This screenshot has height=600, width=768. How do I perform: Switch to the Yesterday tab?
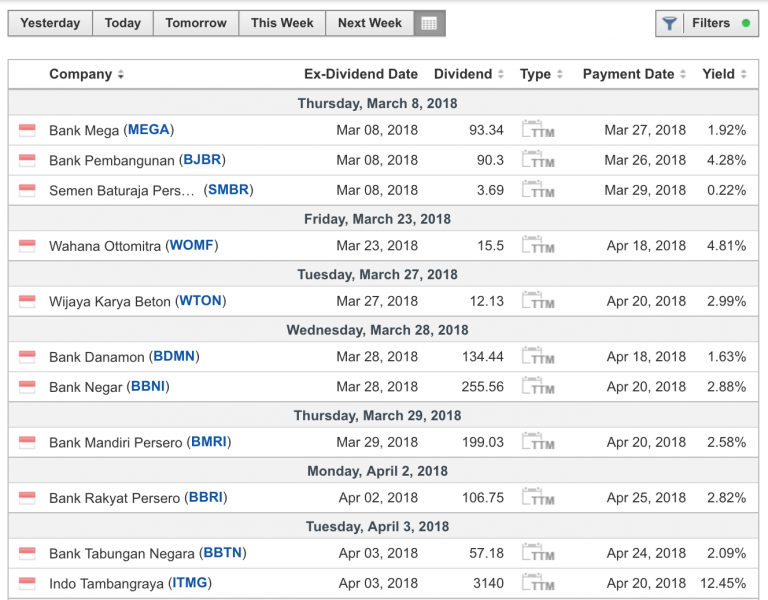pos(50,23)
